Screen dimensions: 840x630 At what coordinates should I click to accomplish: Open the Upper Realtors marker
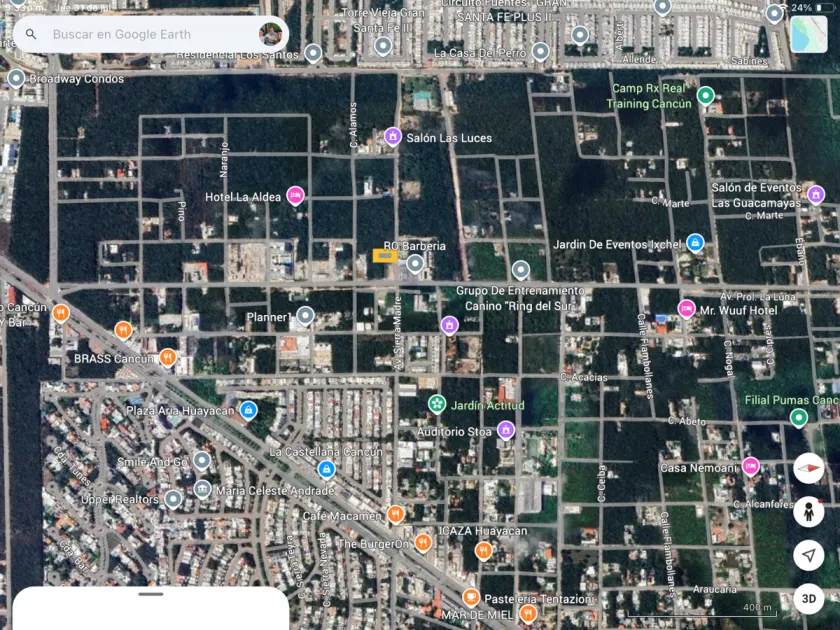point(173,499)
